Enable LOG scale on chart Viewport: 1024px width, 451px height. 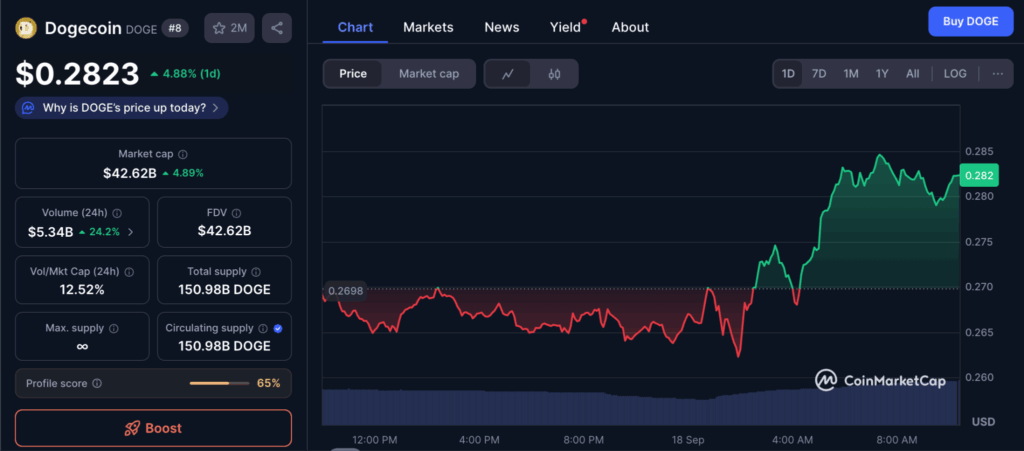(955, 74)
